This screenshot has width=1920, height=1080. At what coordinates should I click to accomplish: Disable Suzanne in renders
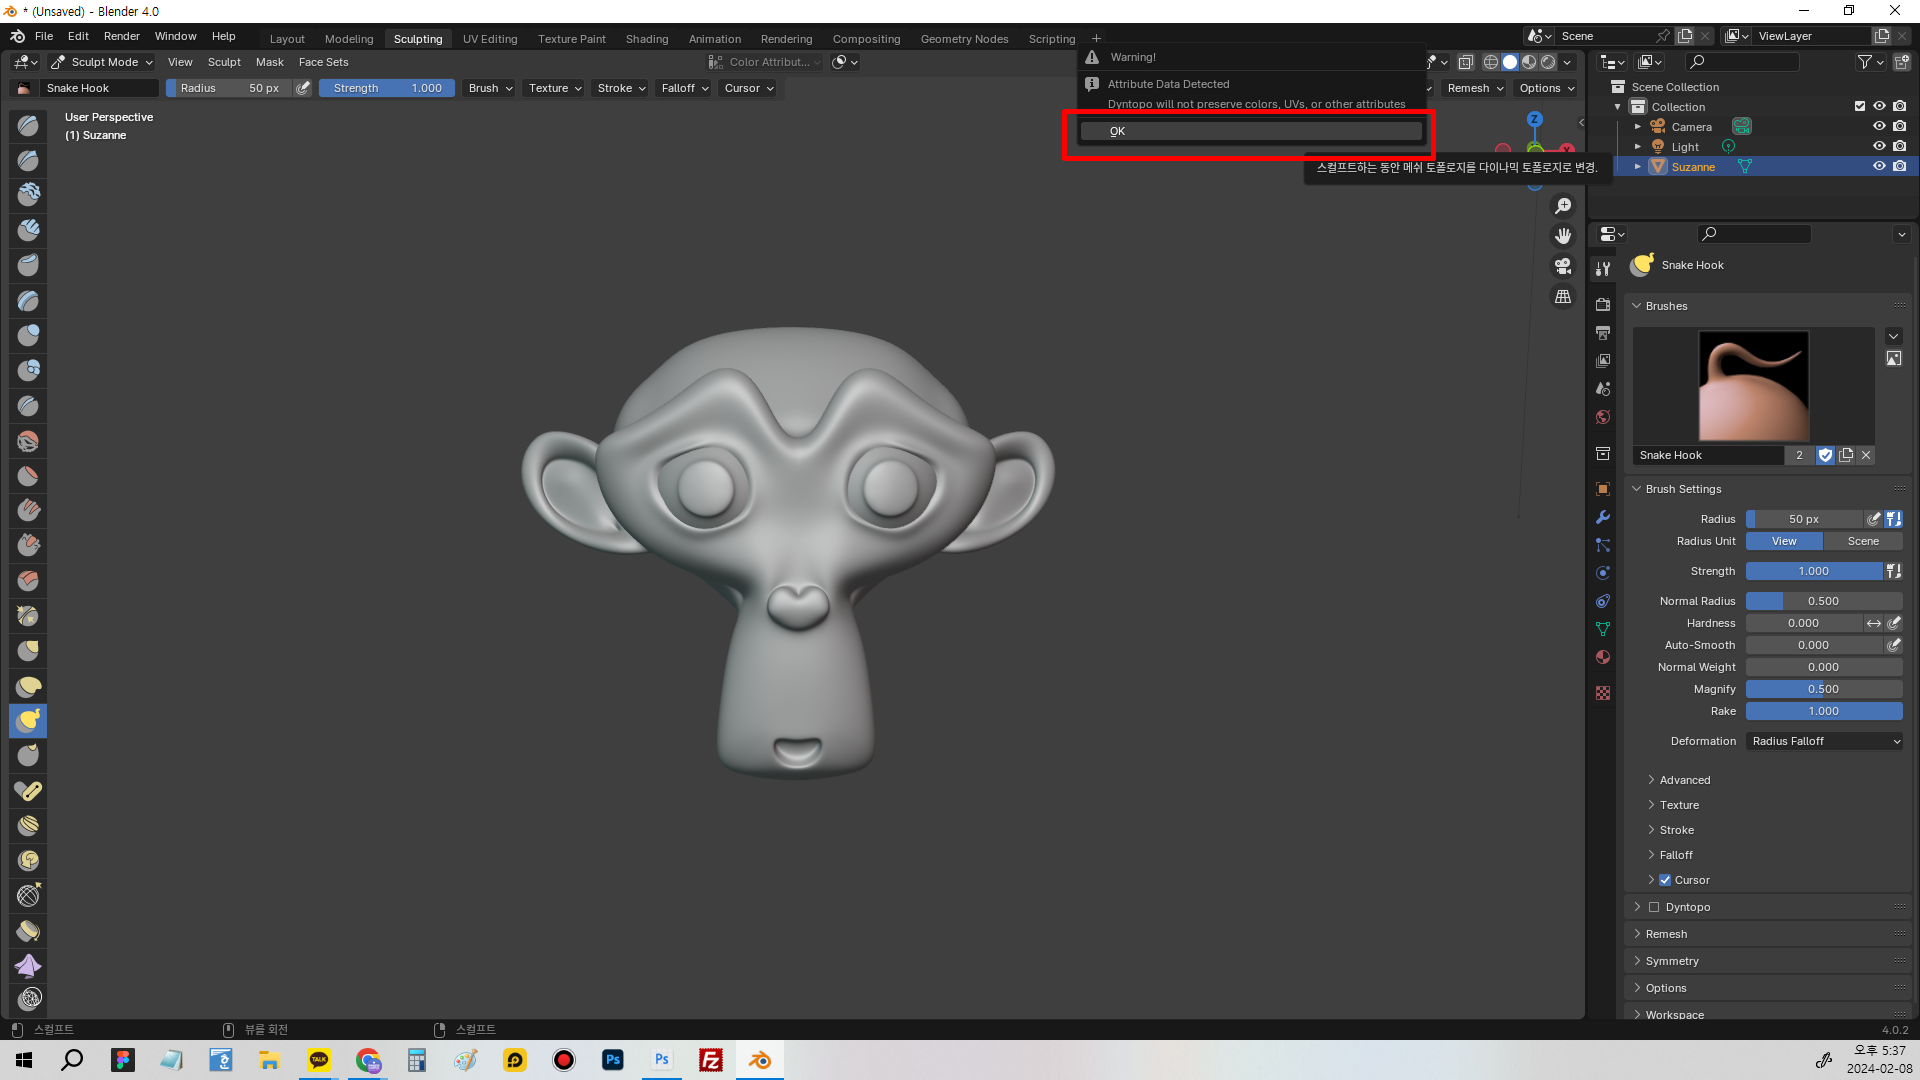tap(1899, 166)
